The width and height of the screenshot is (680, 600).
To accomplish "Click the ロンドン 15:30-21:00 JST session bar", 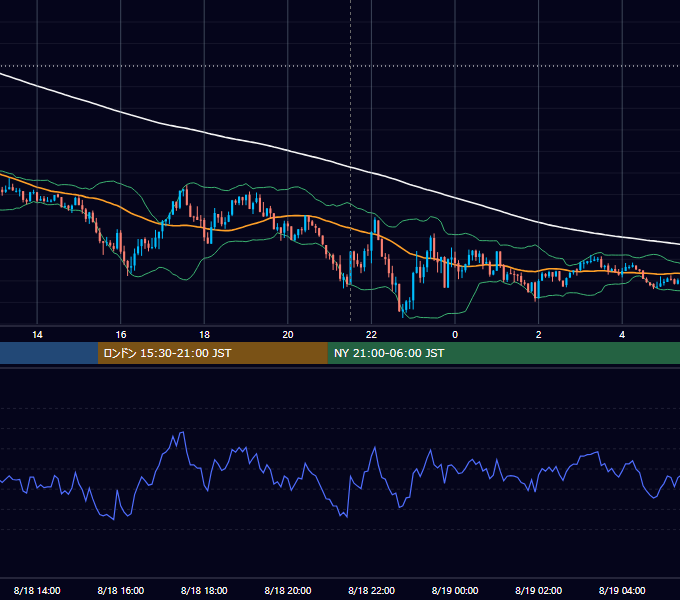I will 212,353.
